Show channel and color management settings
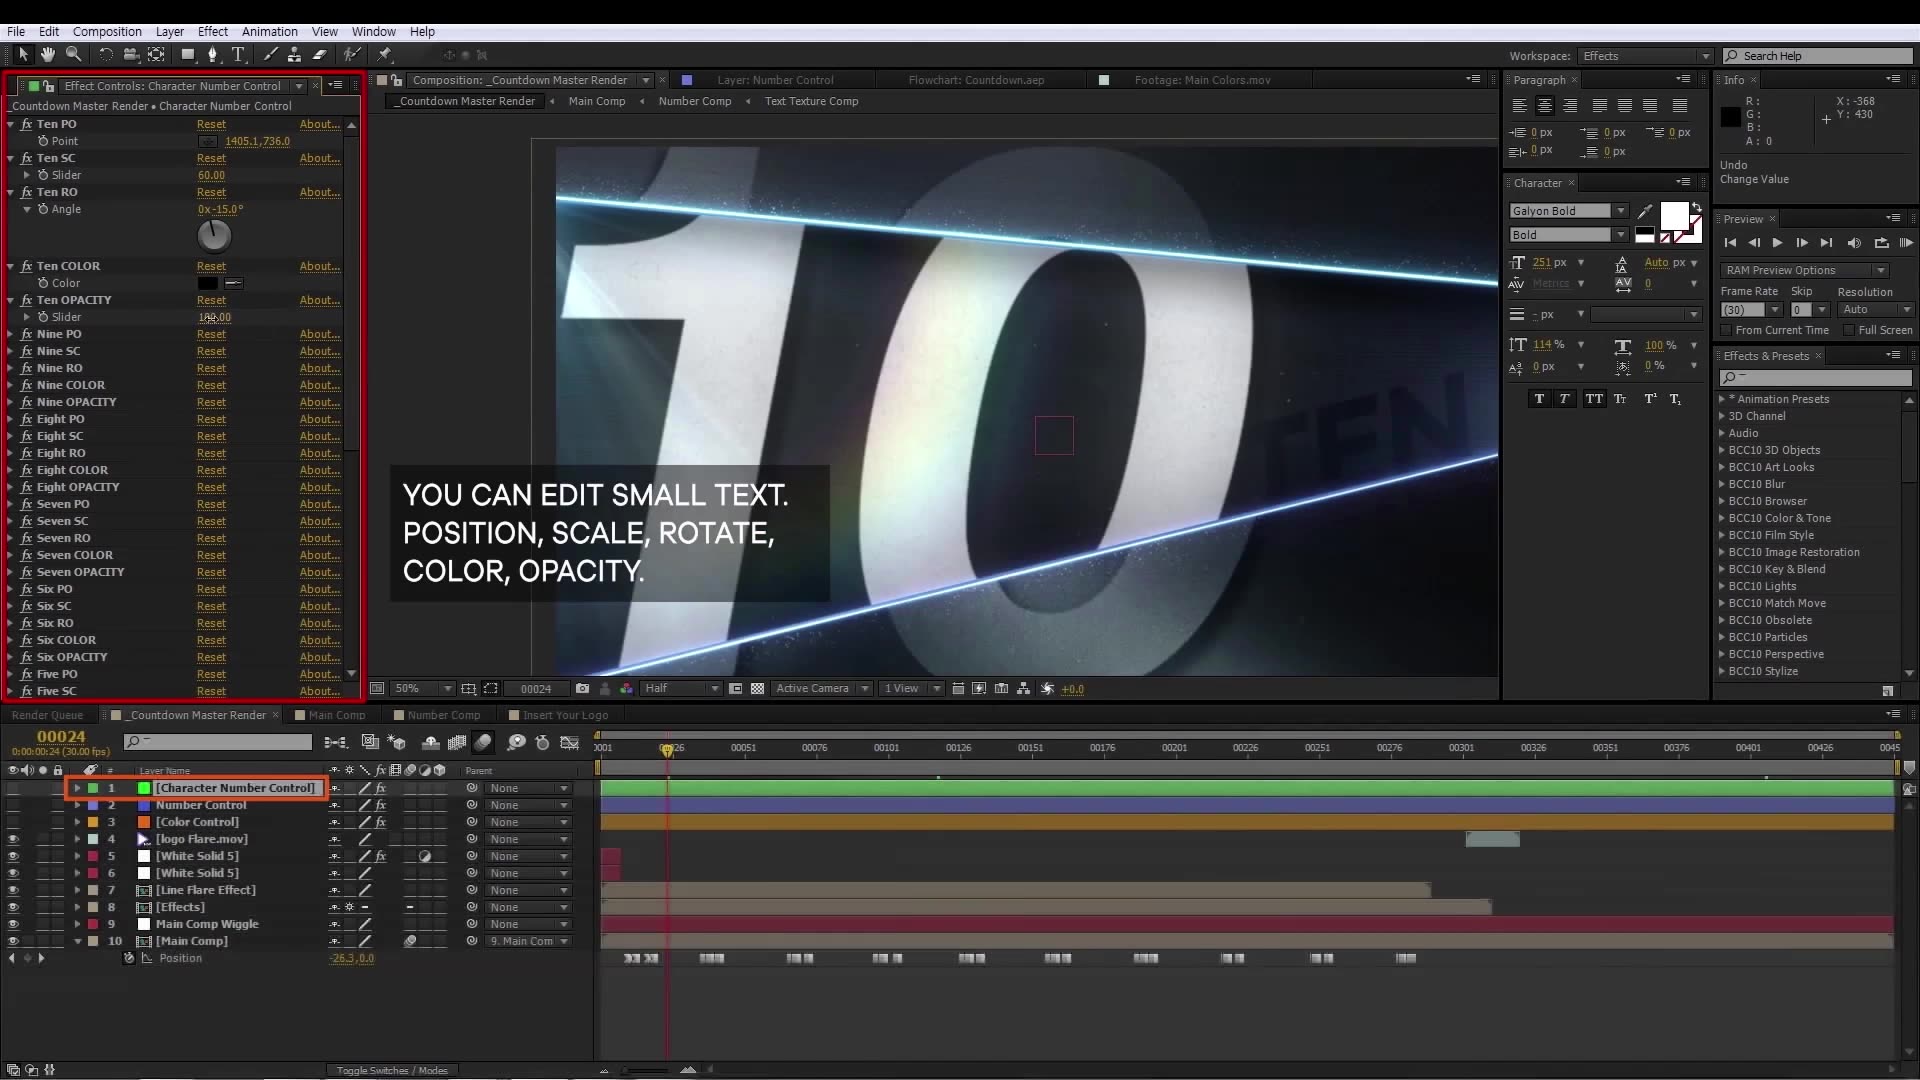 pos(626,688)
